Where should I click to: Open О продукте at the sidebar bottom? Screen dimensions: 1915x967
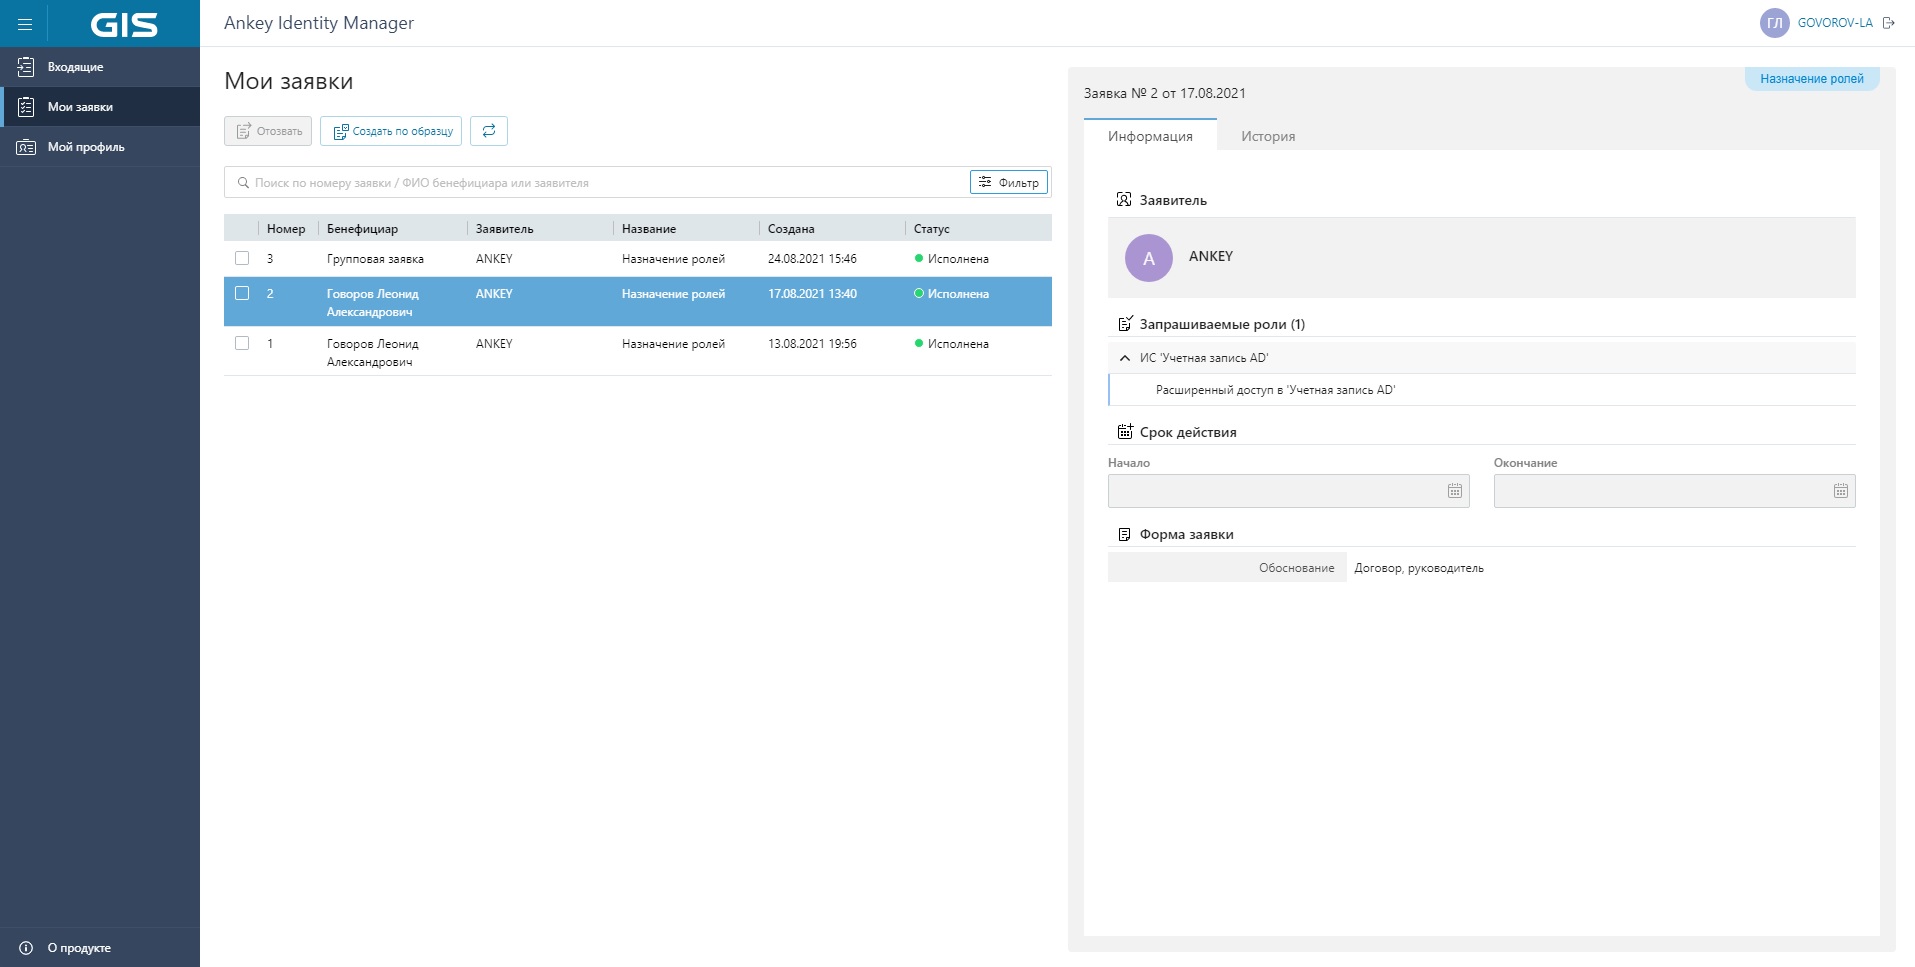pyautogui.click(x=100, y=947)
